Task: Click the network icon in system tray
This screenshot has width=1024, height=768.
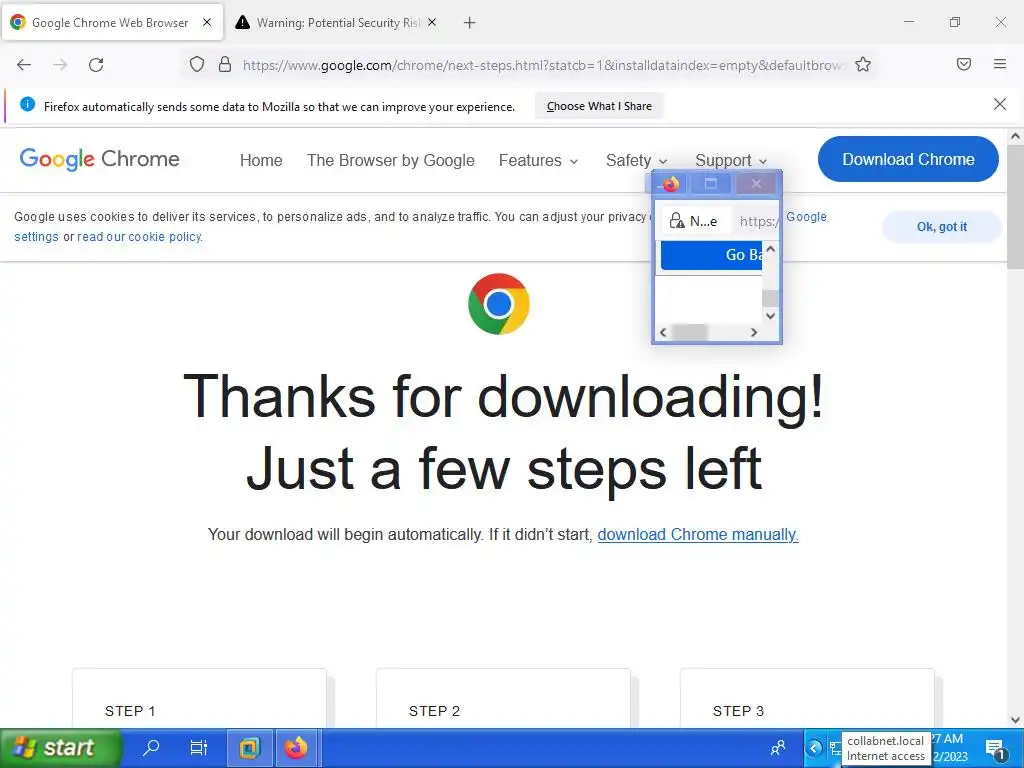Action: point(835,748)
